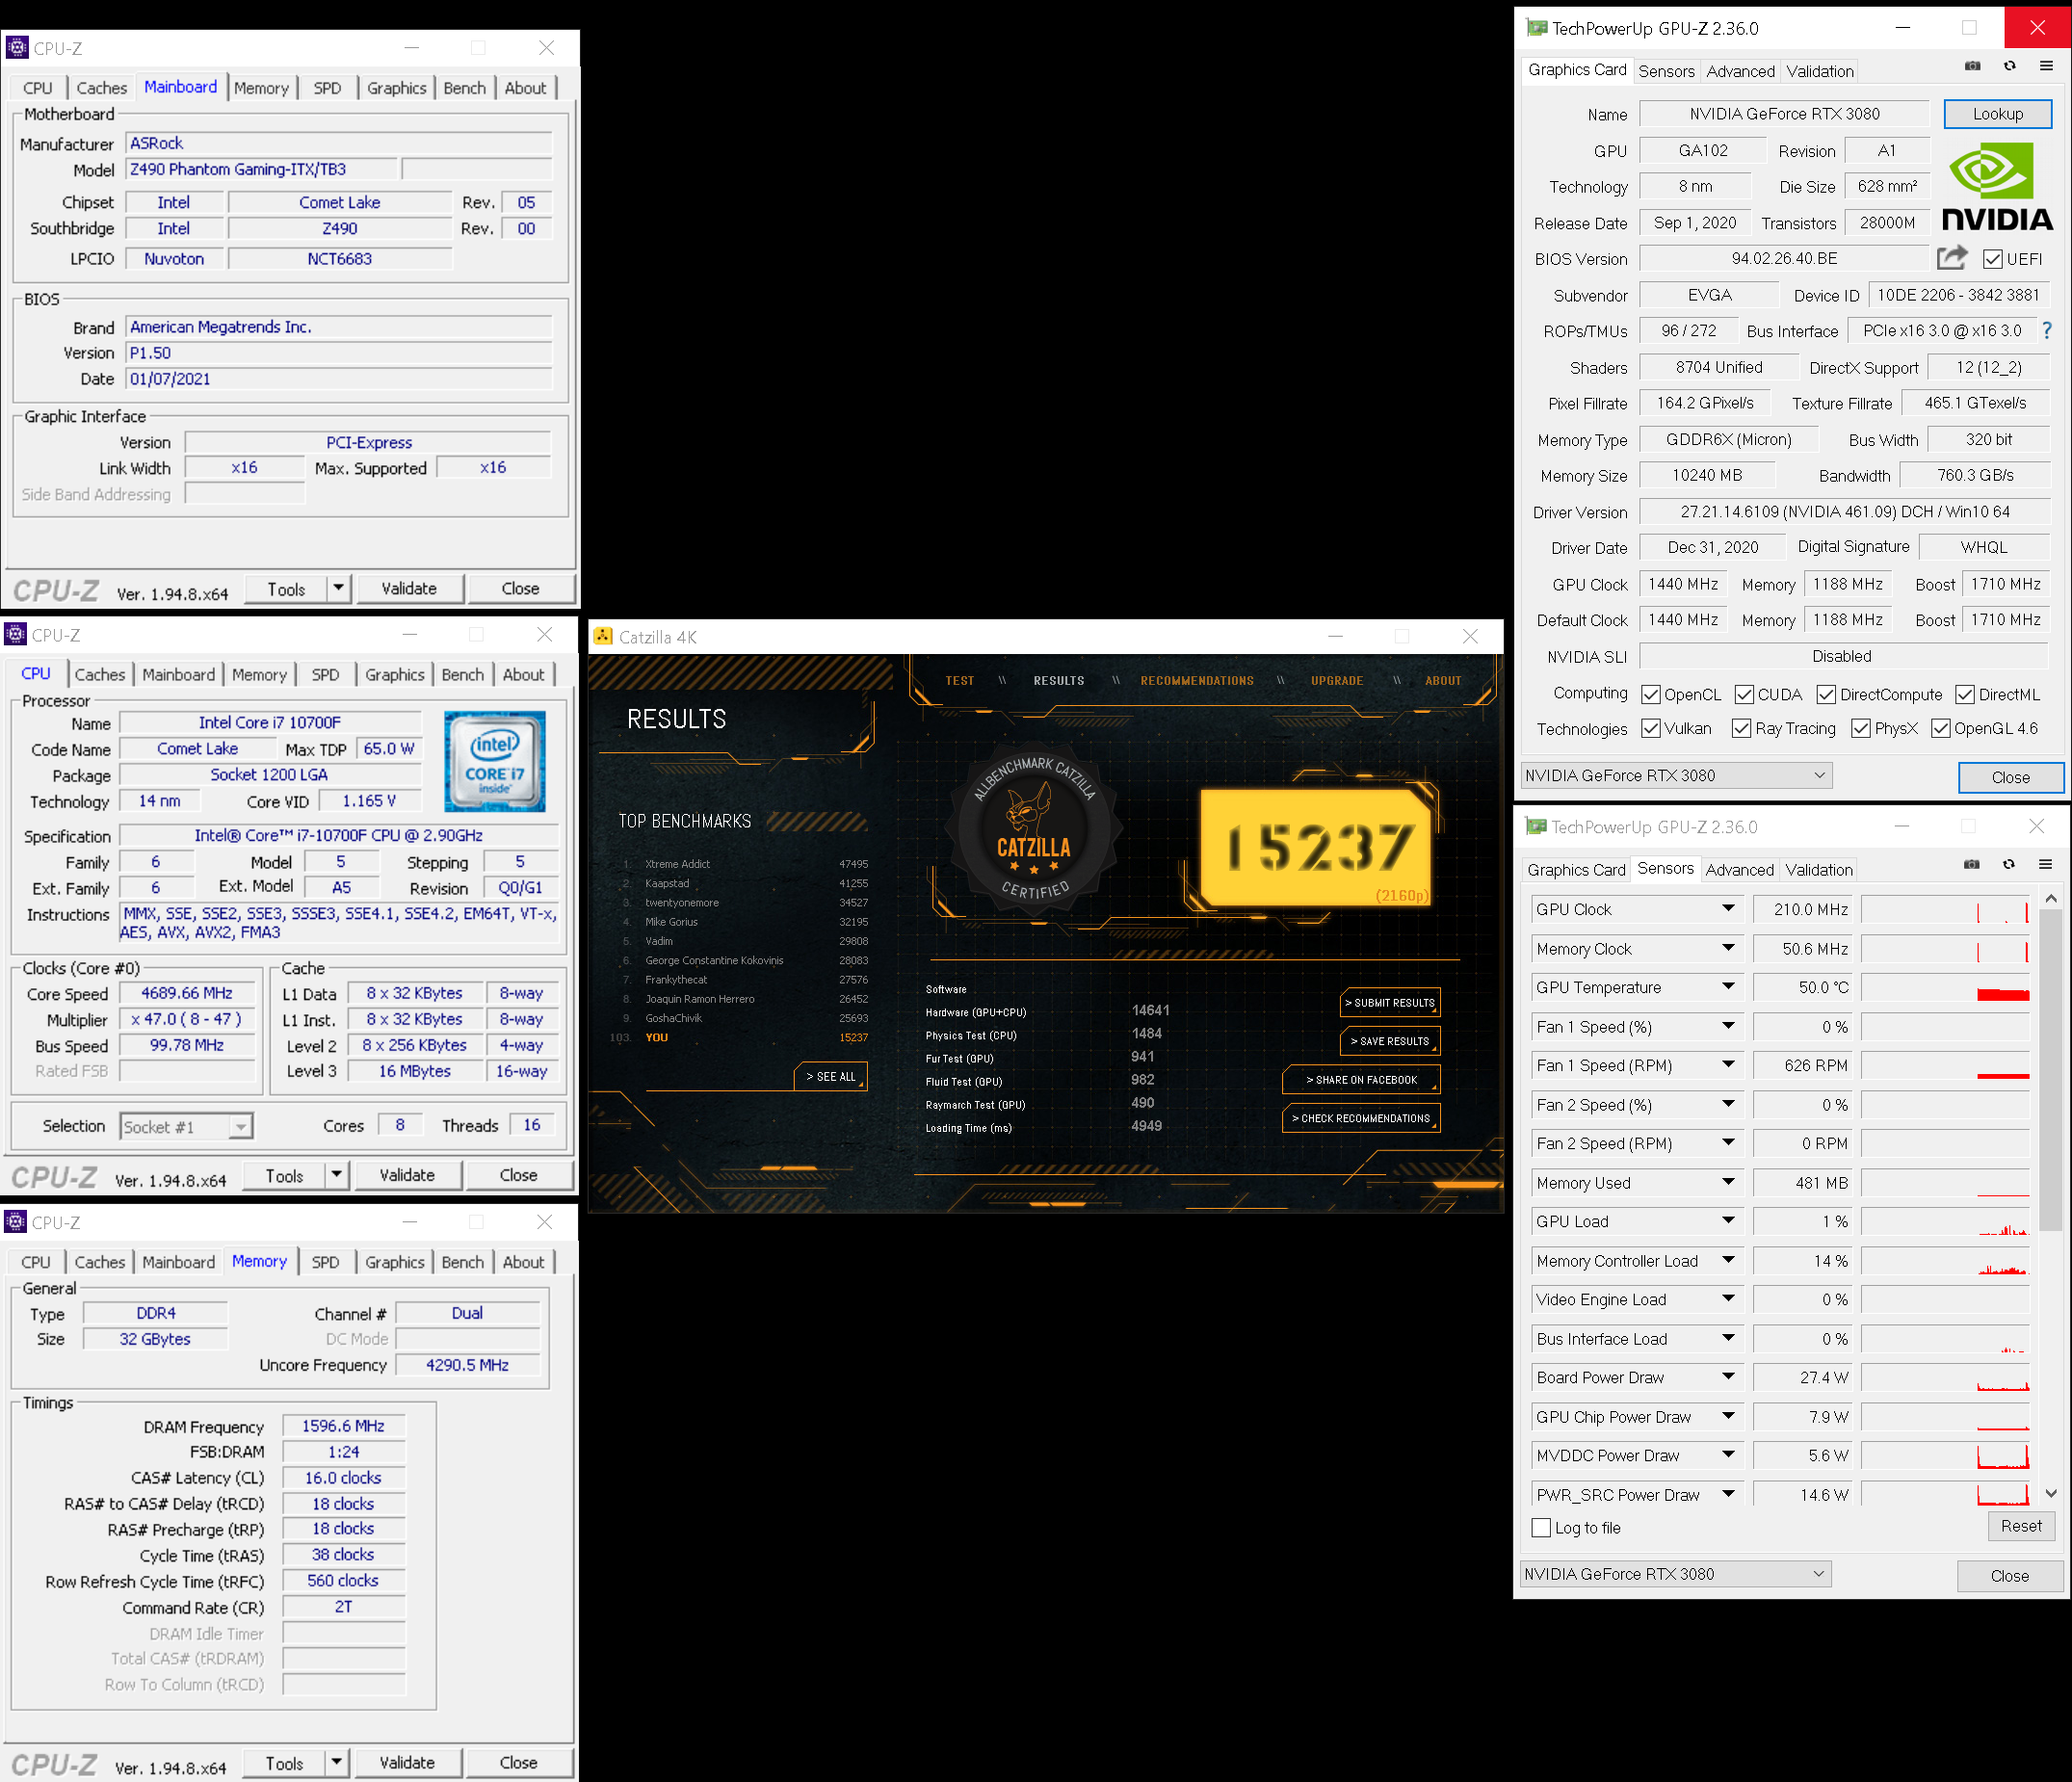The height and width of the screenshot is (1782, 2072).
Task: Click the CPU-Z app icon in CPU tab window title bar
Action: pos(15,634)
